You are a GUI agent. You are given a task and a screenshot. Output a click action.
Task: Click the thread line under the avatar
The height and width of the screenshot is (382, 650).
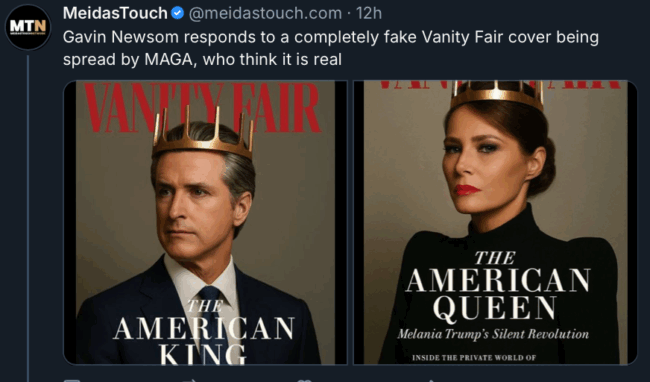(28, 218)
